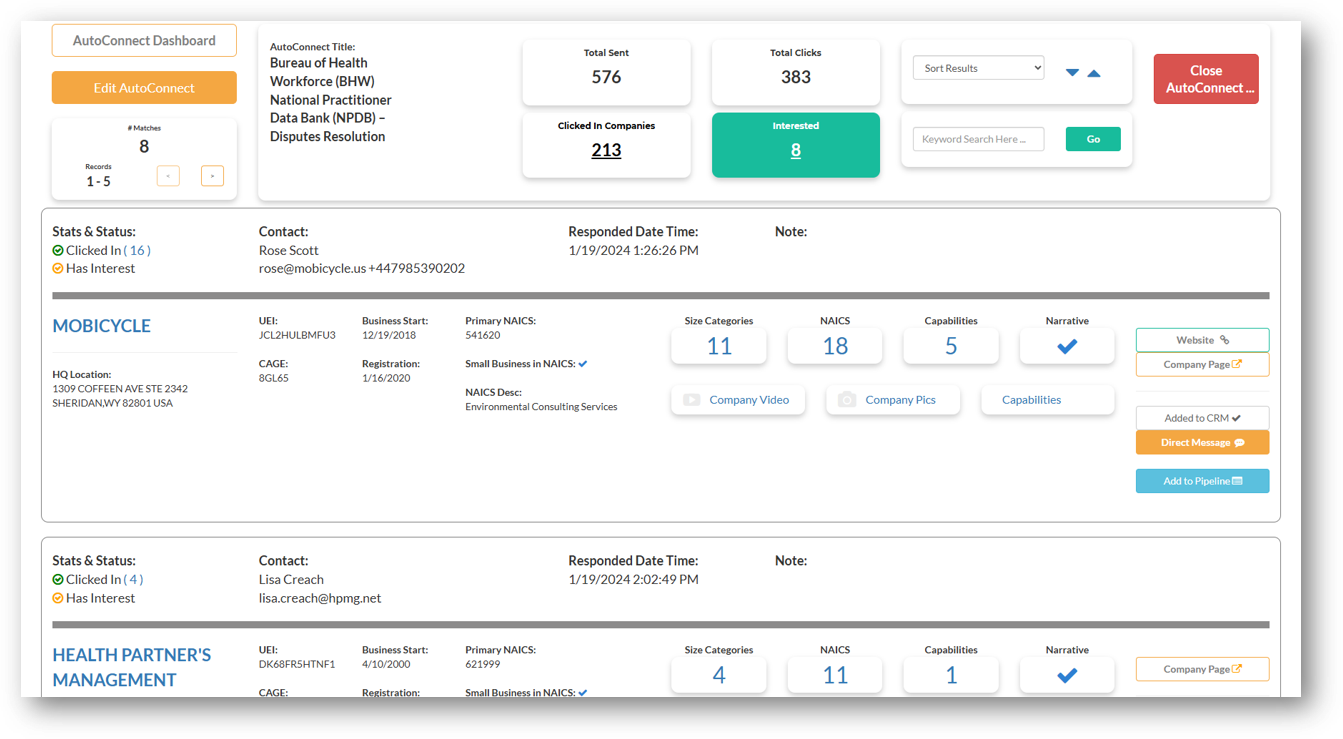Go to previous records page arrow
Screen dimensions: 1343x739
coord(168,176)
